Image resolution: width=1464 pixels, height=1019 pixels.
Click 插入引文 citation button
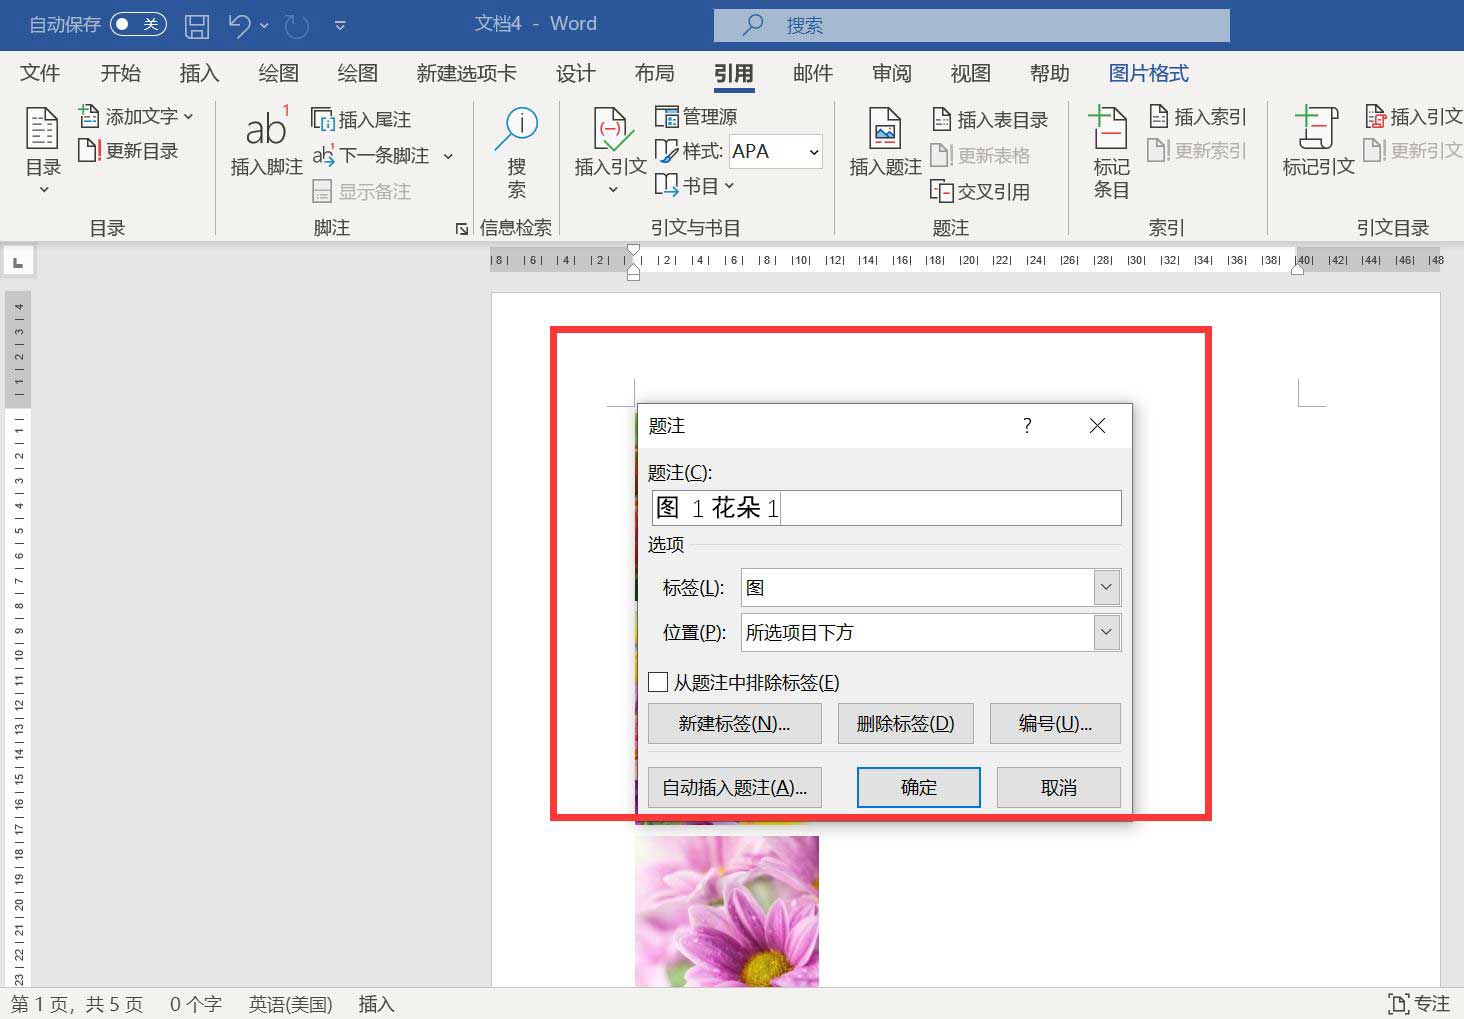(610, 150)
